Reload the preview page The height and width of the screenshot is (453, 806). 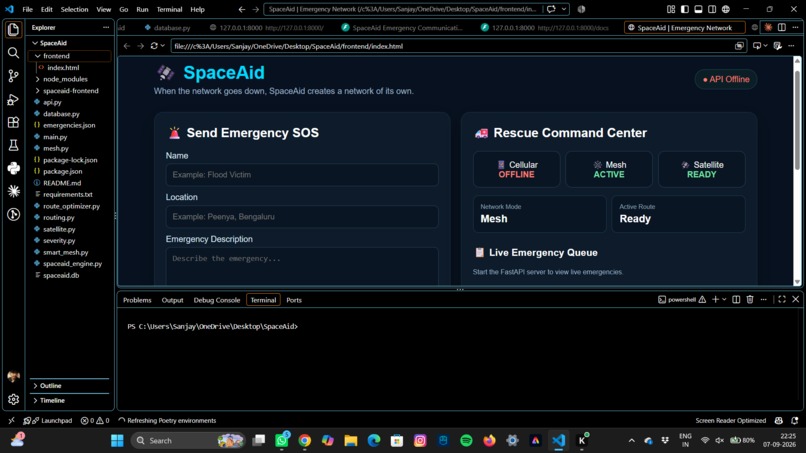pos(154,46)
